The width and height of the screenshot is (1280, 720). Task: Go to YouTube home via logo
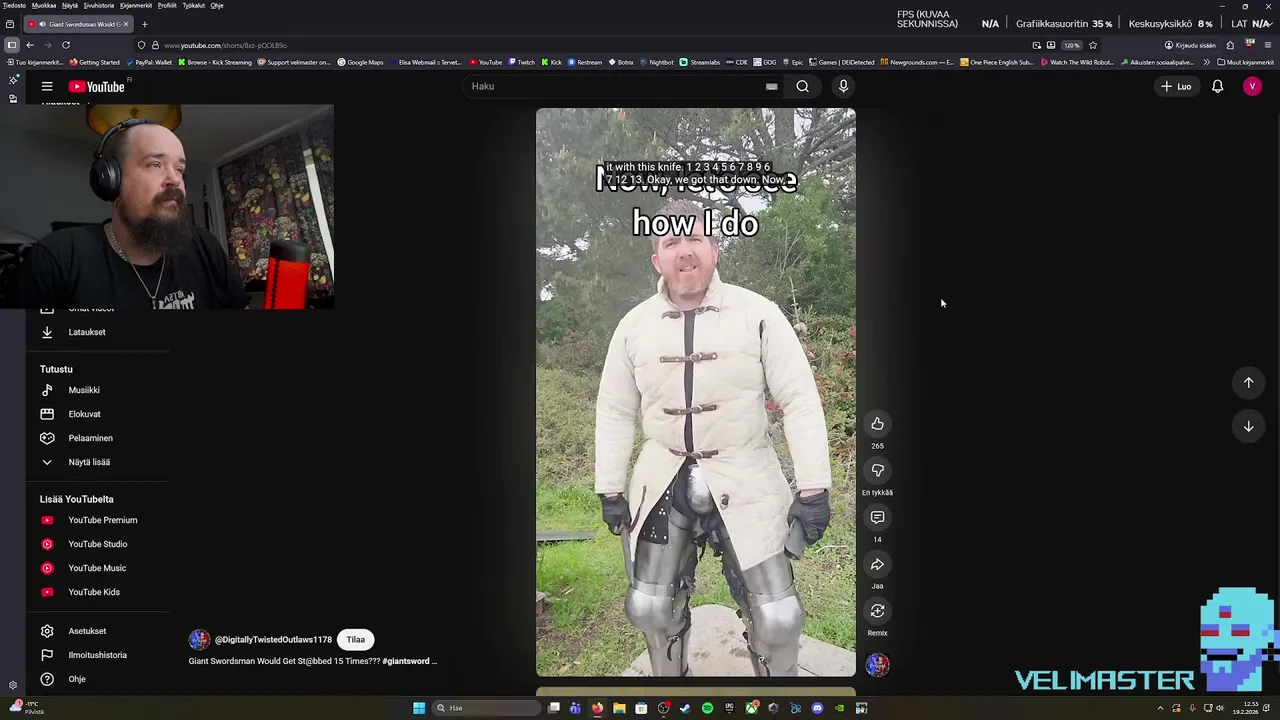[x=97, y=87]
